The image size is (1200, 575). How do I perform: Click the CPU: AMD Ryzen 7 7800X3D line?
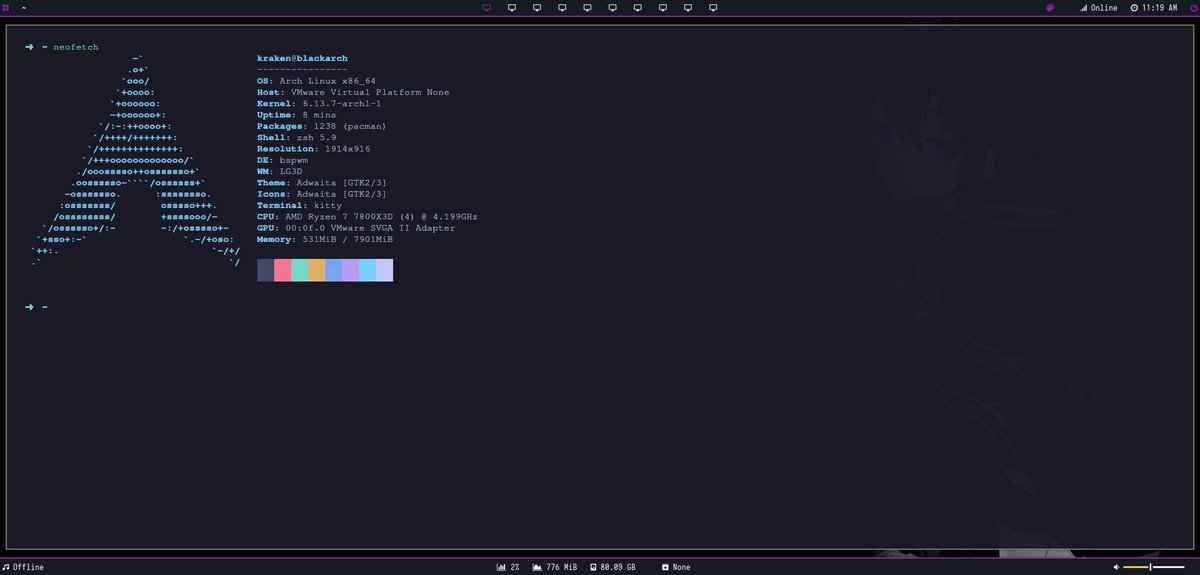[x=367, y=216]
